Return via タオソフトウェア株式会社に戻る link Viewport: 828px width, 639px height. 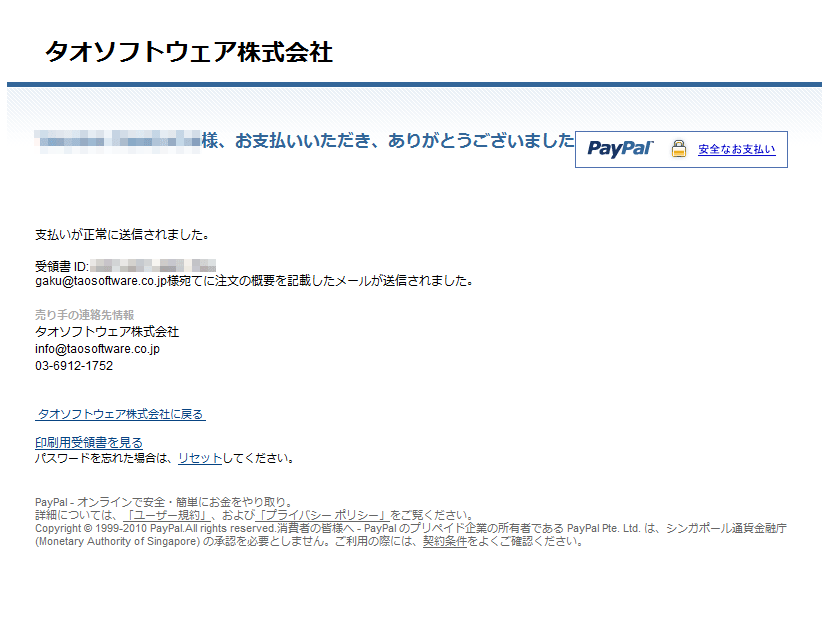coord(120,415)
